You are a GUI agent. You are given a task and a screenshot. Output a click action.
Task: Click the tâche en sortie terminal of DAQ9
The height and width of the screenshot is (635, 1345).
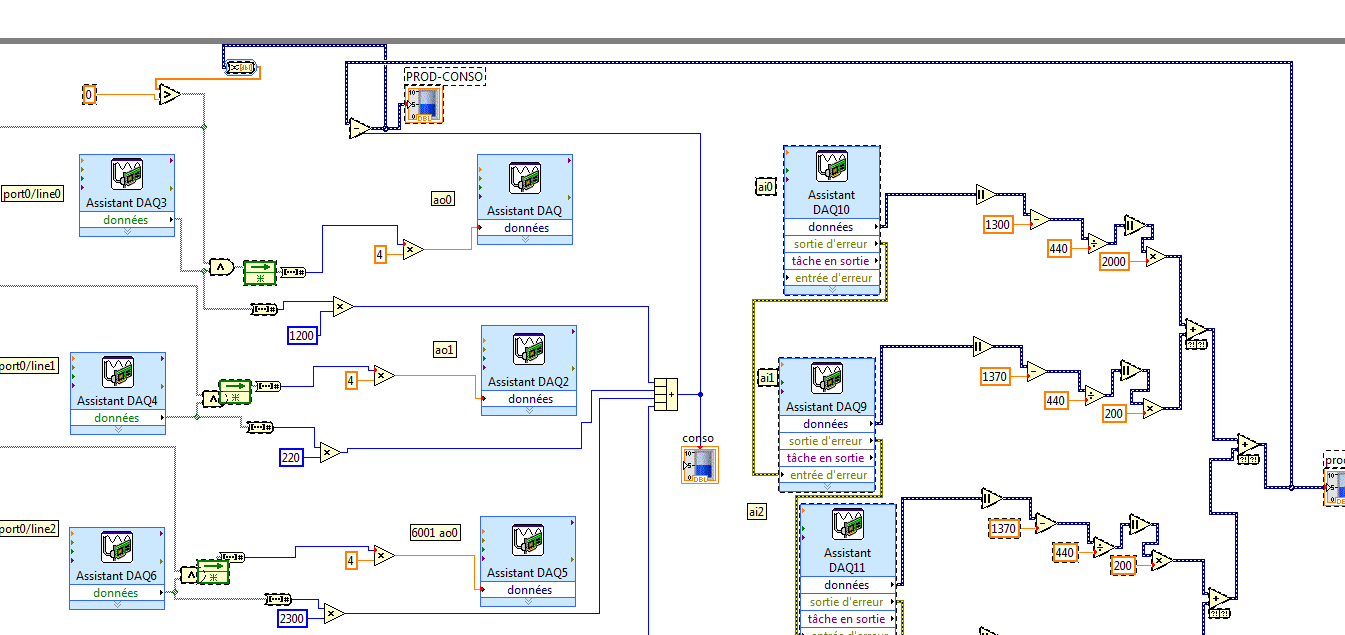pyautogui.click(x=827, y=458)
